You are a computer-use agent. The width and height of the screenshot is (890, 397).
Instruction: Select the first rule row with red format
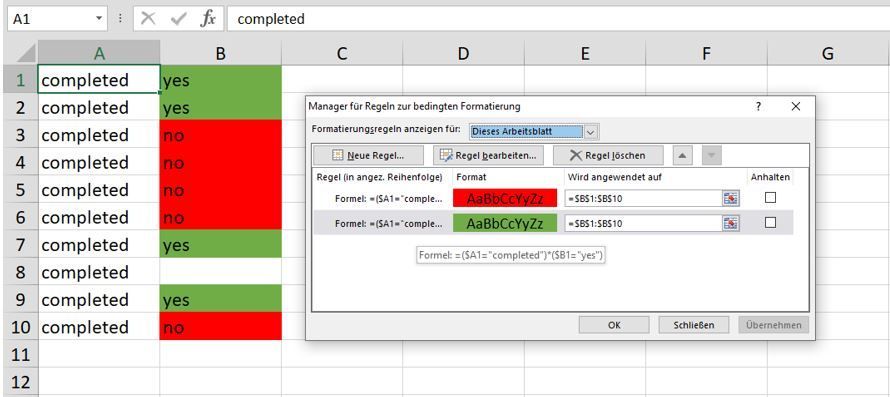point(553,198)
